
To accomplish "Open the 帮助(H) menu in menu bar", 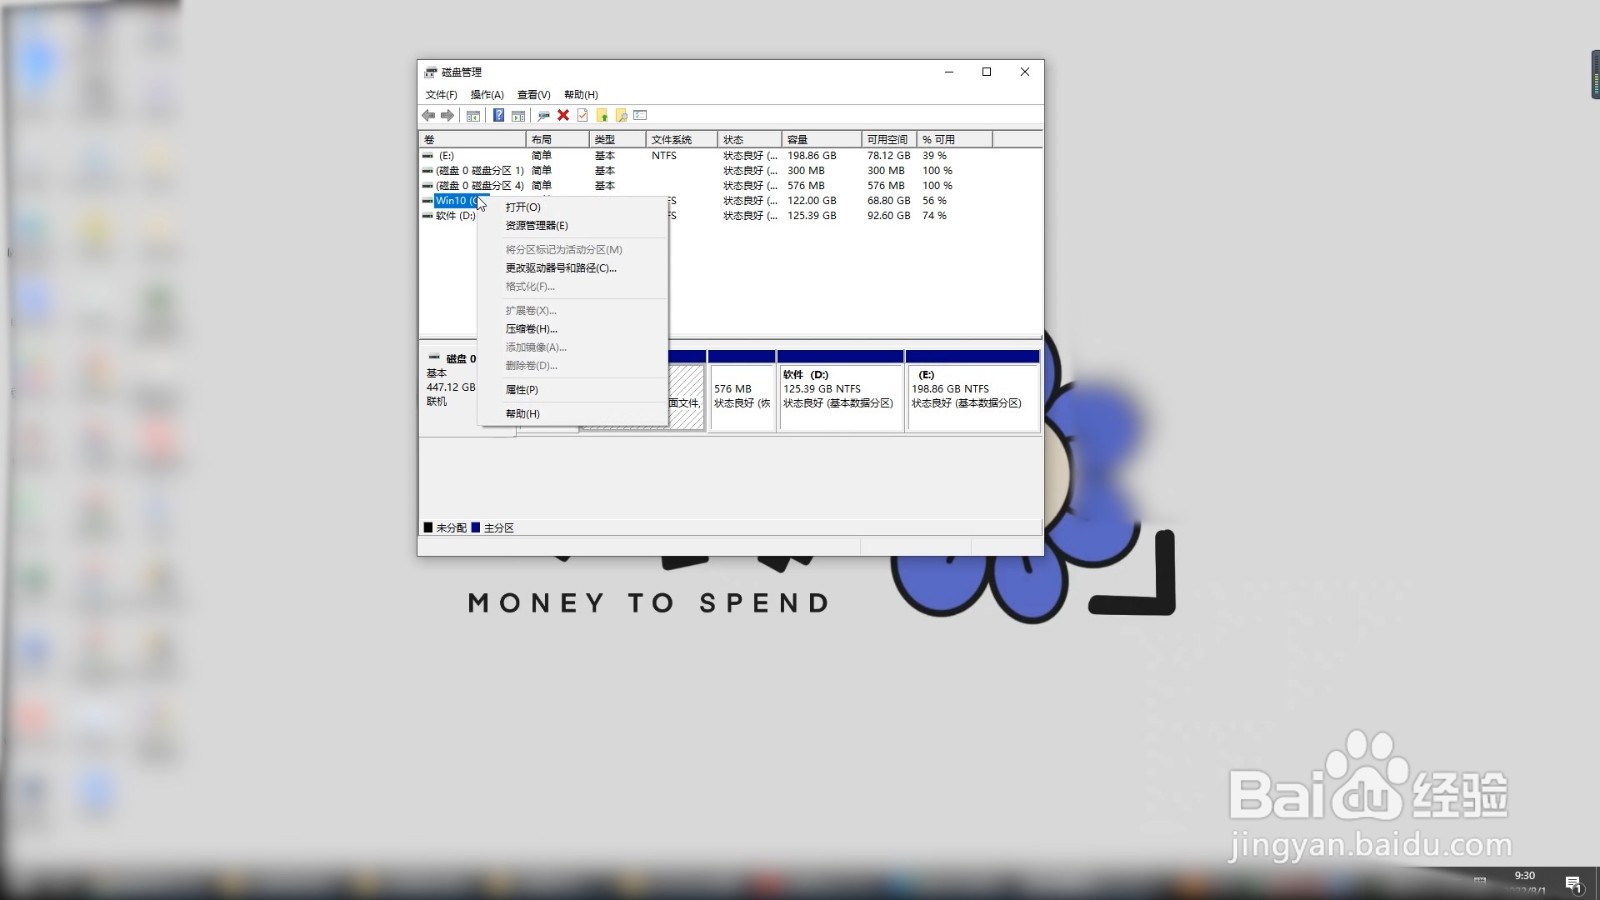I will point(581,95).
